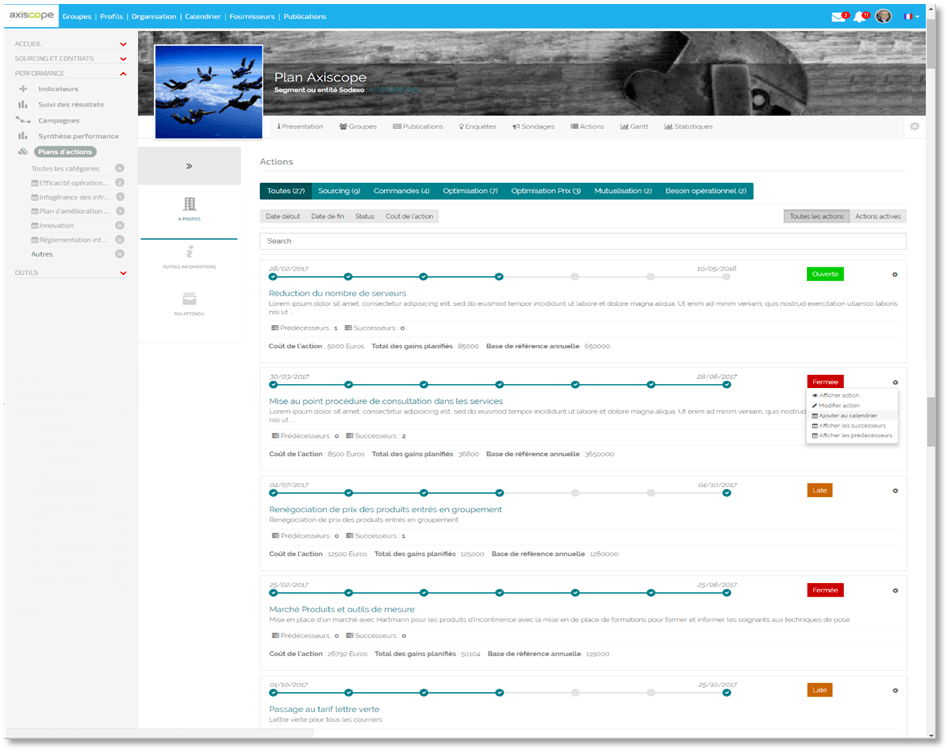Sort actions by Status

point(364,217)
